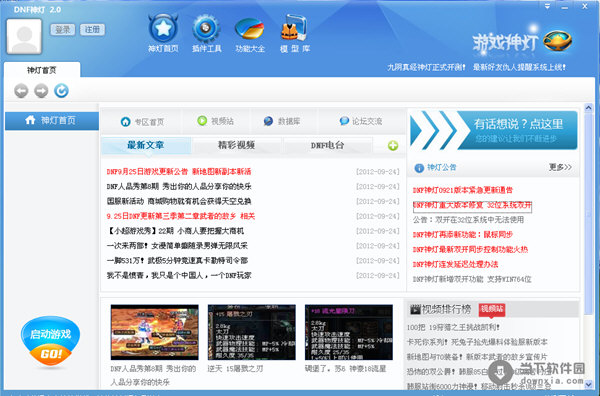Open ranking item 100把 19狩猎之王挑战前利

[453, 328]
